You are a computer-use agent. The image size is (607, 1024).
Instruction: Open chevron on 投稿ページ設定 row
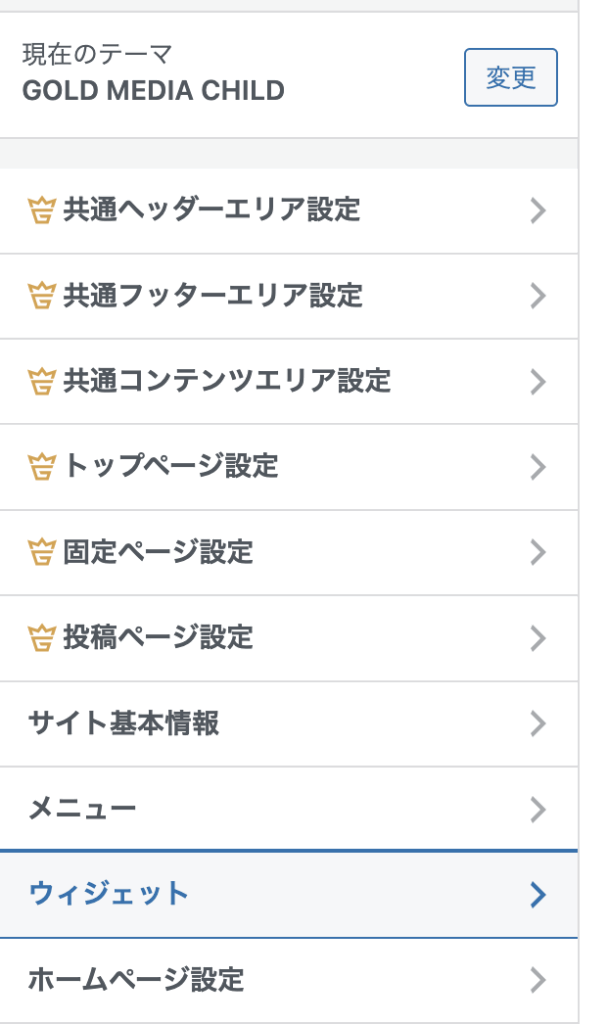point(538,637)
